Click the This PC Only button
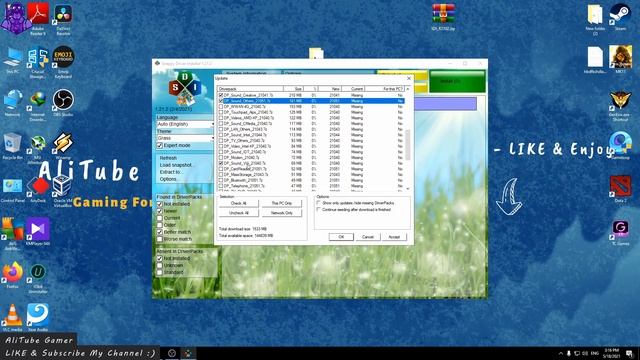The width and height of the screenshot is (640, 360). 282,203
